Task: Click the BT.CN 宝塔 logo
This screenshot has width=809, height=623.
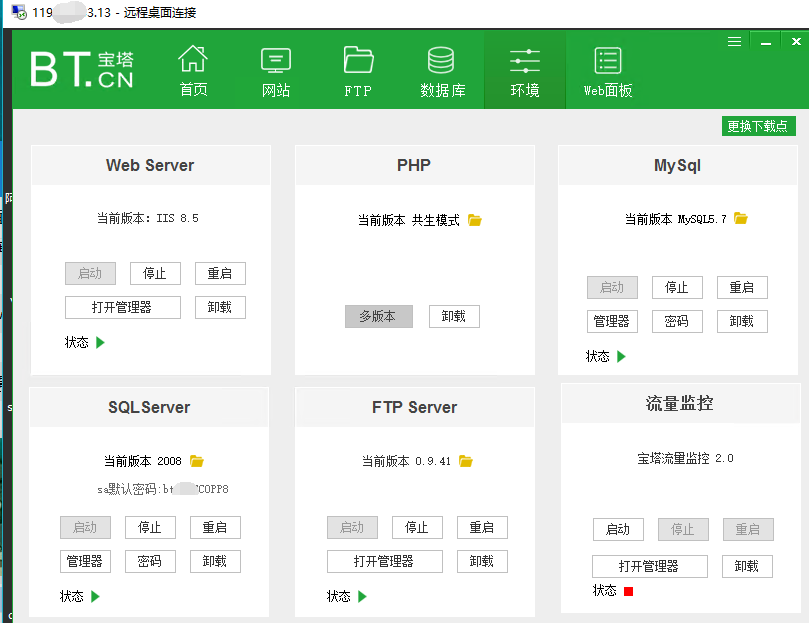Action: click(x=82, y=69)
